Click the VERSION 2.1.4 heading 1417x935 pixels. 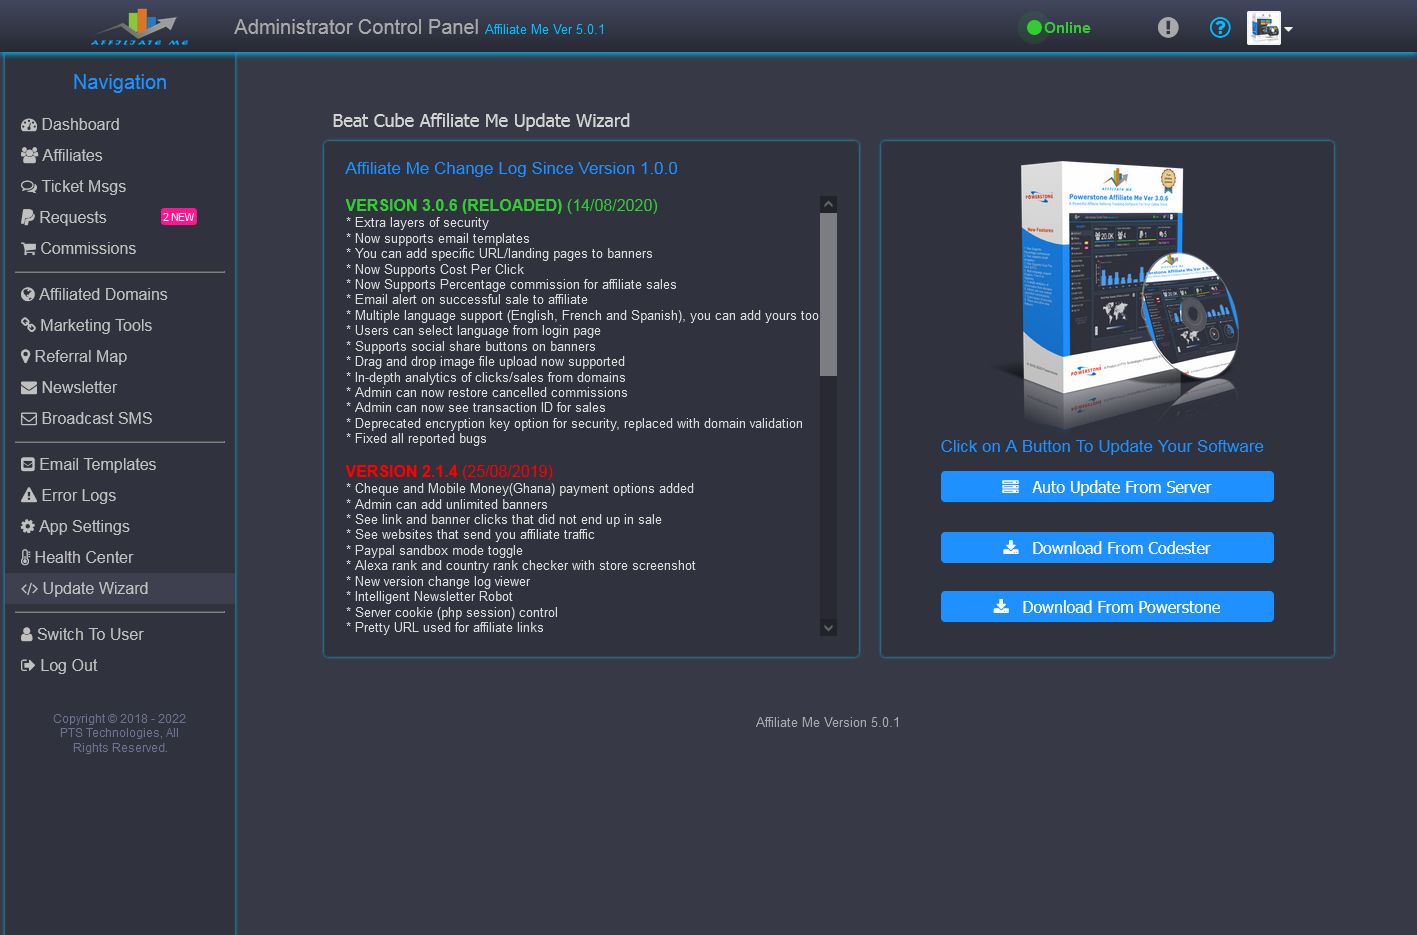click(x=401, y=472)
